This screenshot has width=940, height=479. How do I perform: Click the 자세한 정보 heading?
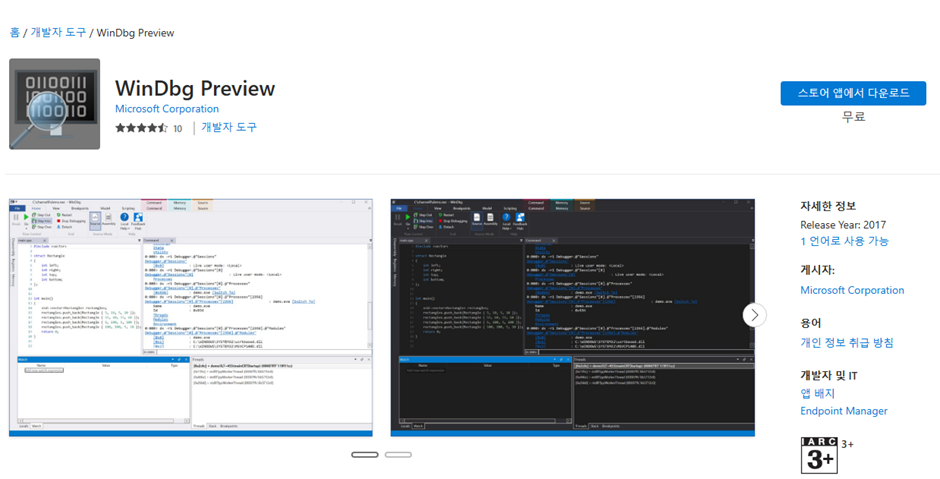[828, 206]
